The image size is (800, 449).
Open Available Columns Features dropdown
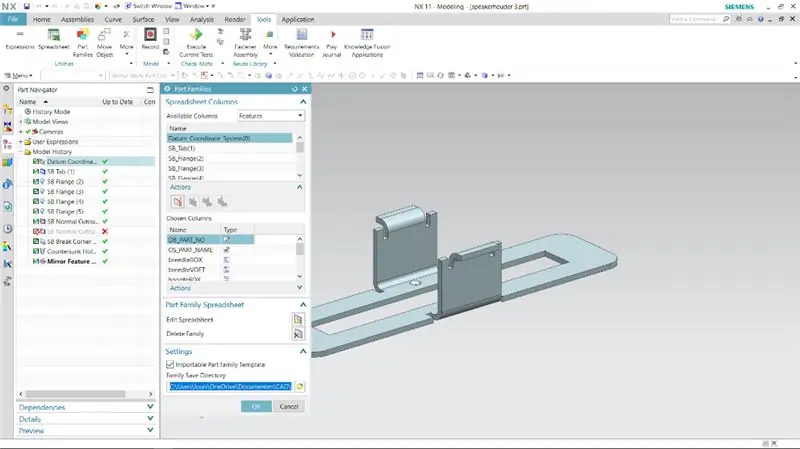pyautogui.click(x=270, y=116)
